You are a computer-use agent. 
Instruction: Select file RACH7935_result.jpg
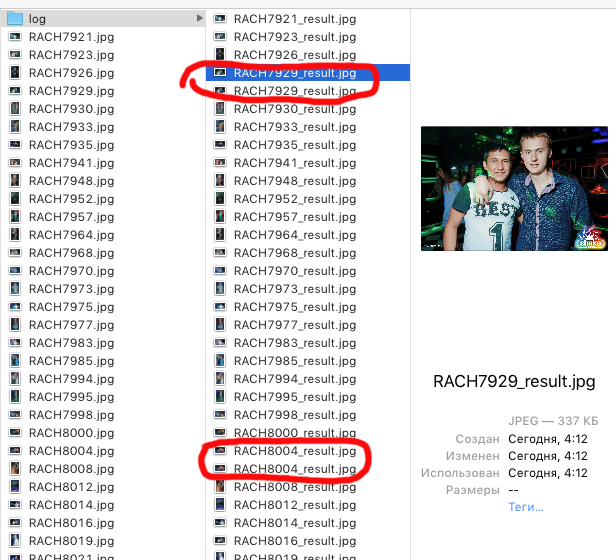295,145
